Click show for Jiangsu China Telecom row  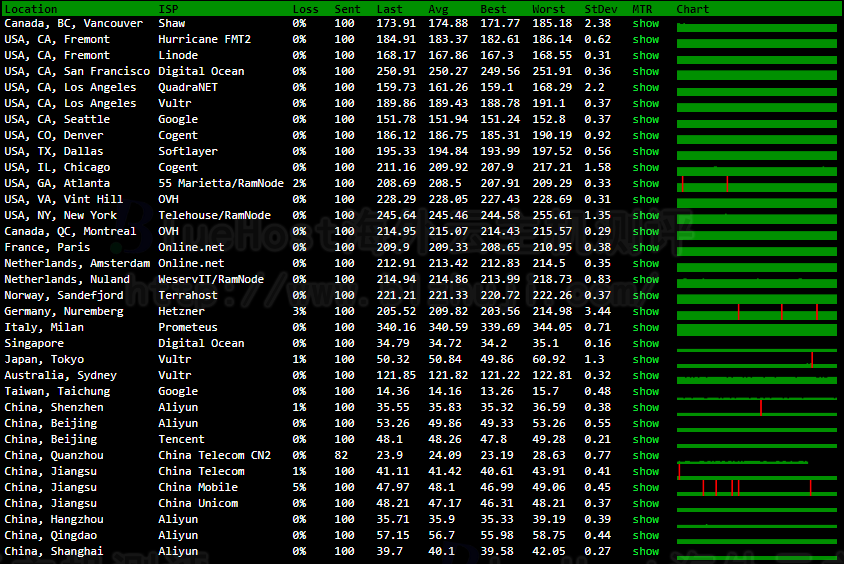pos(645,471)
